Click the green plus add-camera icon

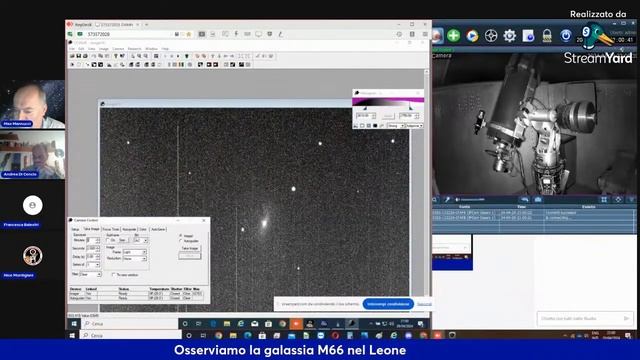point(453,36)
